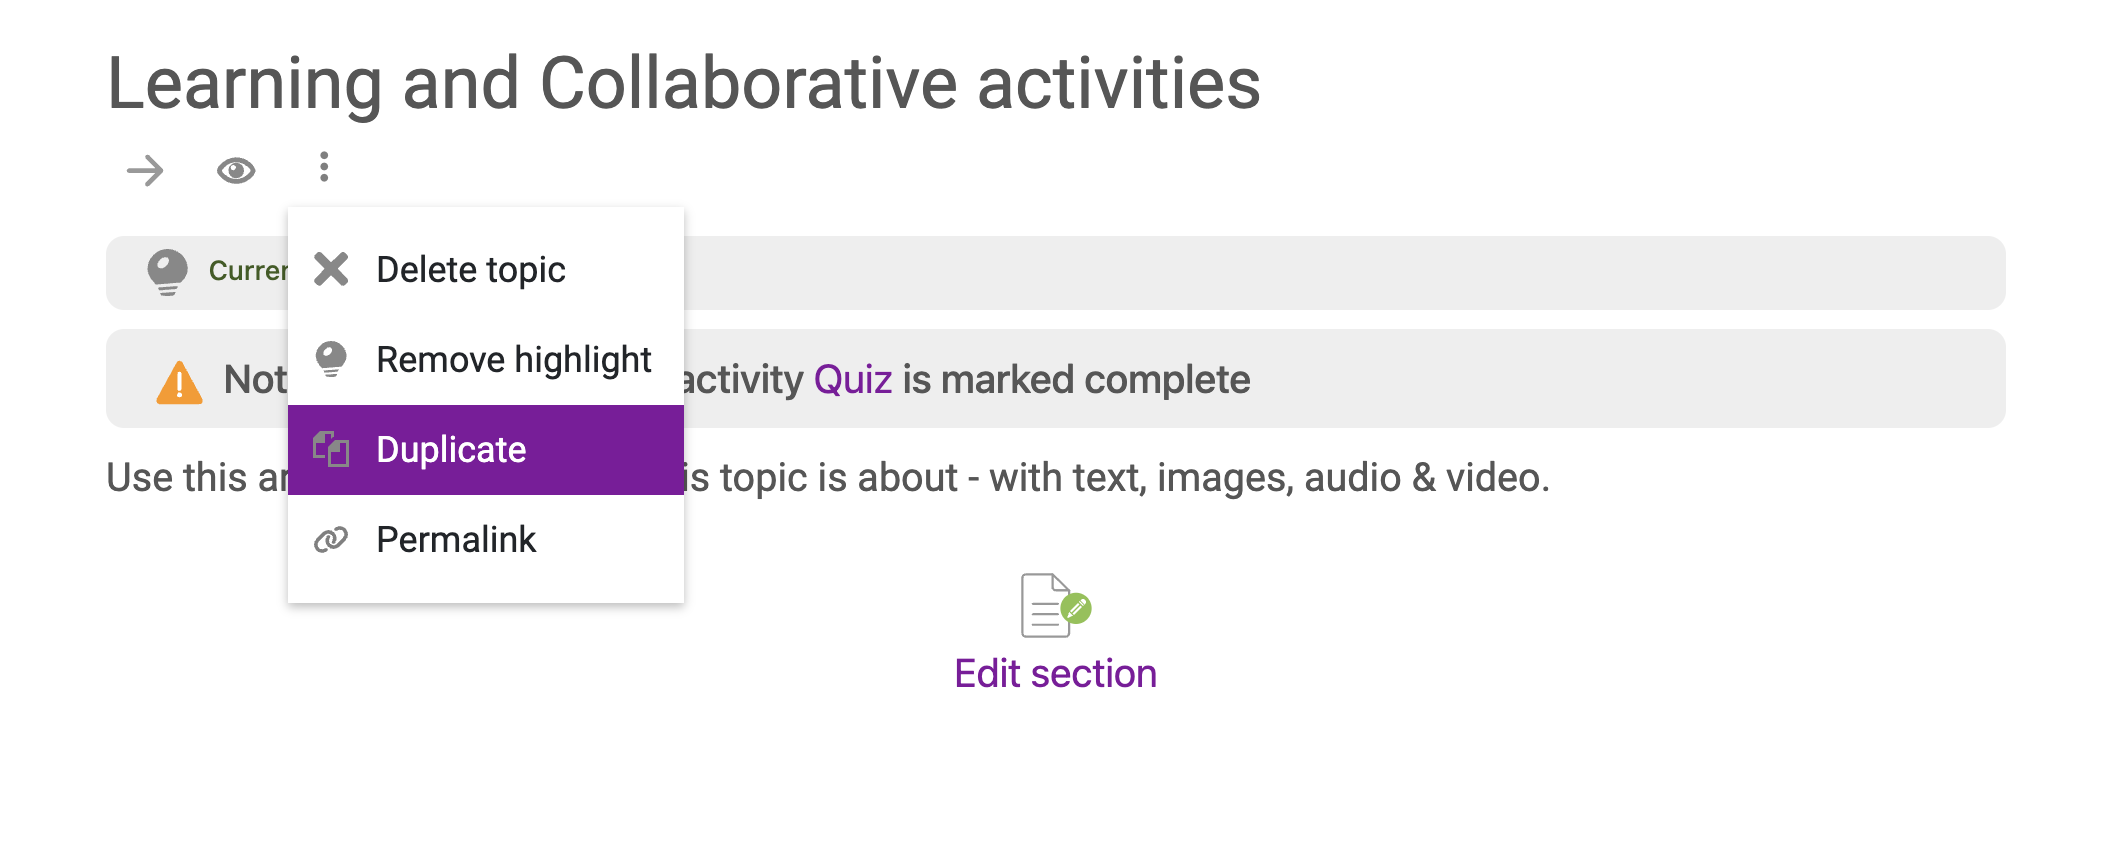Click the Edit section document icon
Viewport: 2110px width, 844px height.
coord(1056,605)
